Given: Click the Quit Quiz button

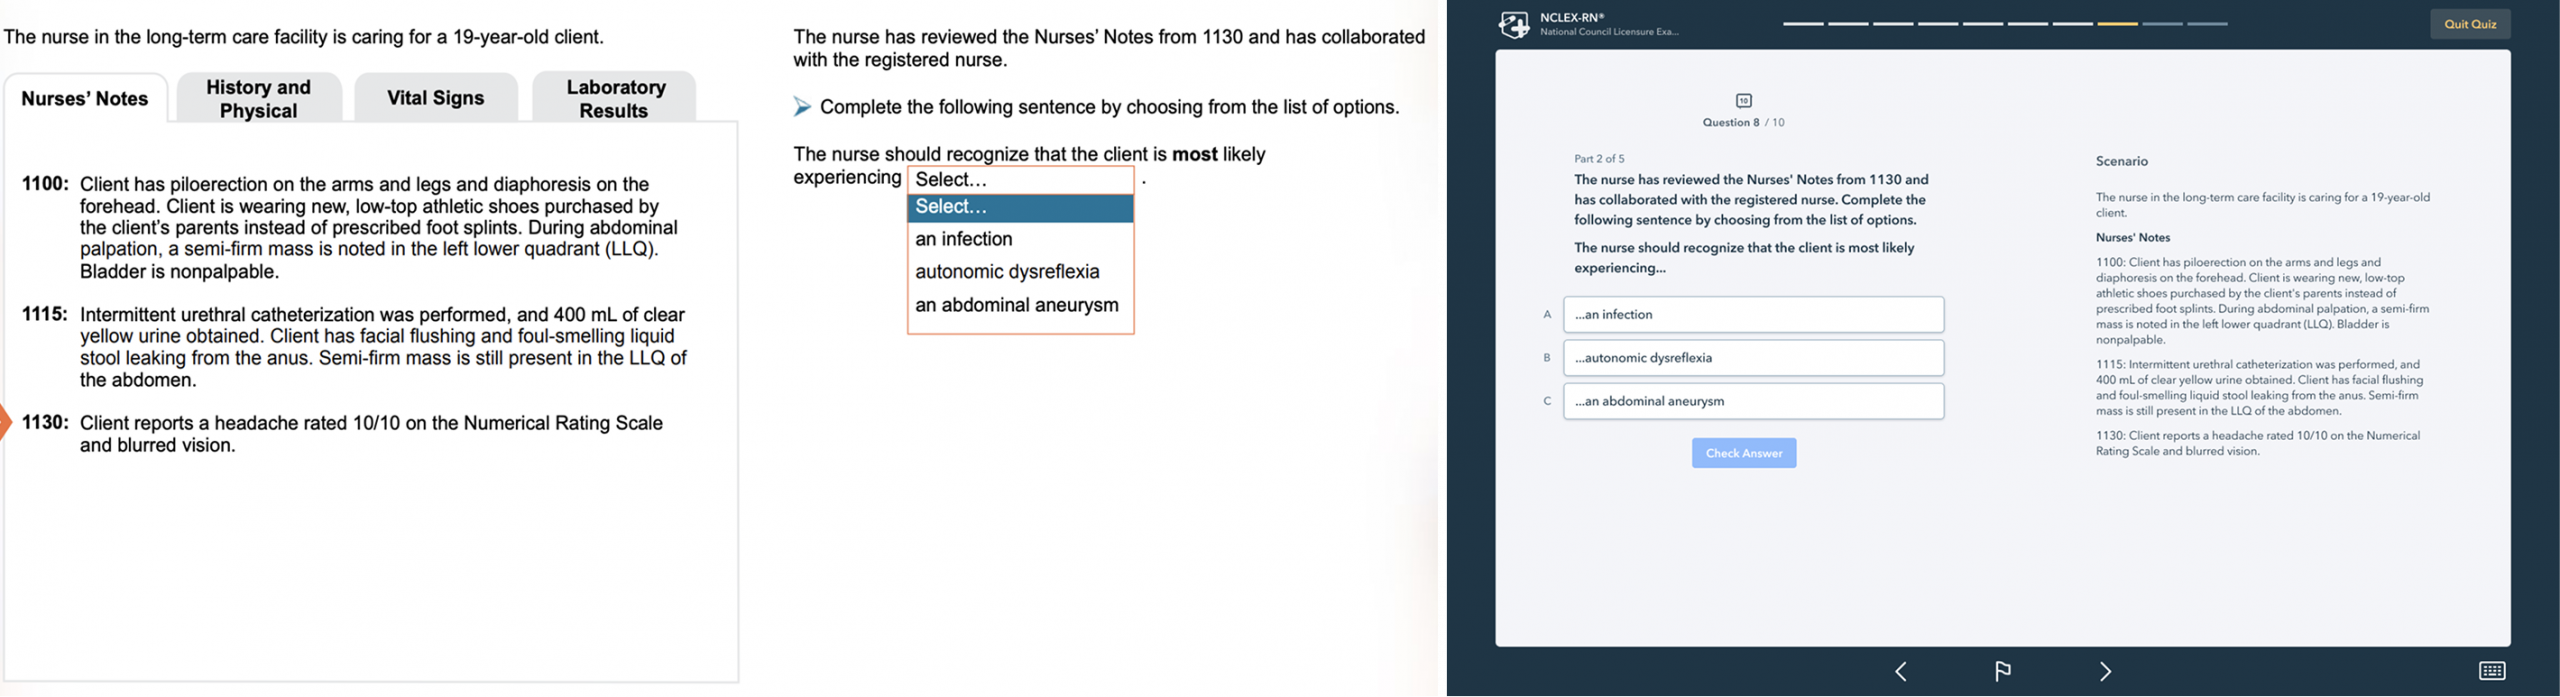Looking at the screenshot, I should click(x=2470, y=24).
